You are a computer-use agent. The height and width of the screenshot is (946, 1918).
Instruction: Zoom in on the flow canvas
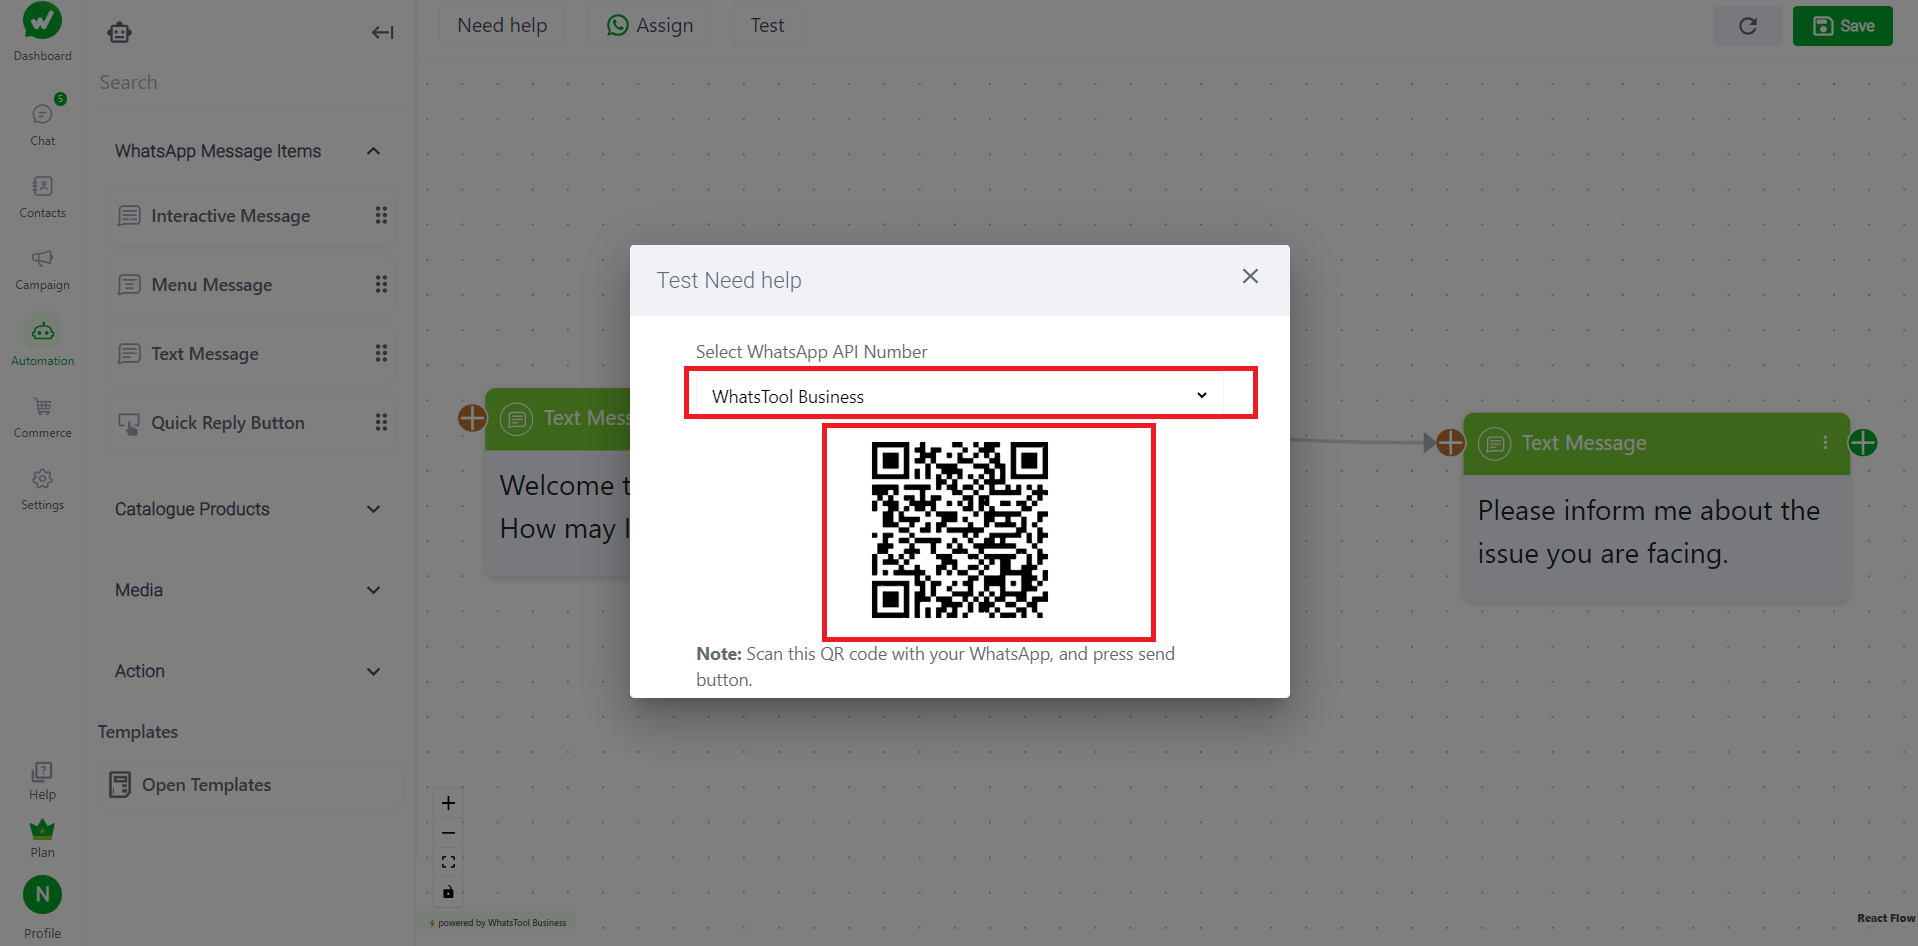(x=448, y=803)
